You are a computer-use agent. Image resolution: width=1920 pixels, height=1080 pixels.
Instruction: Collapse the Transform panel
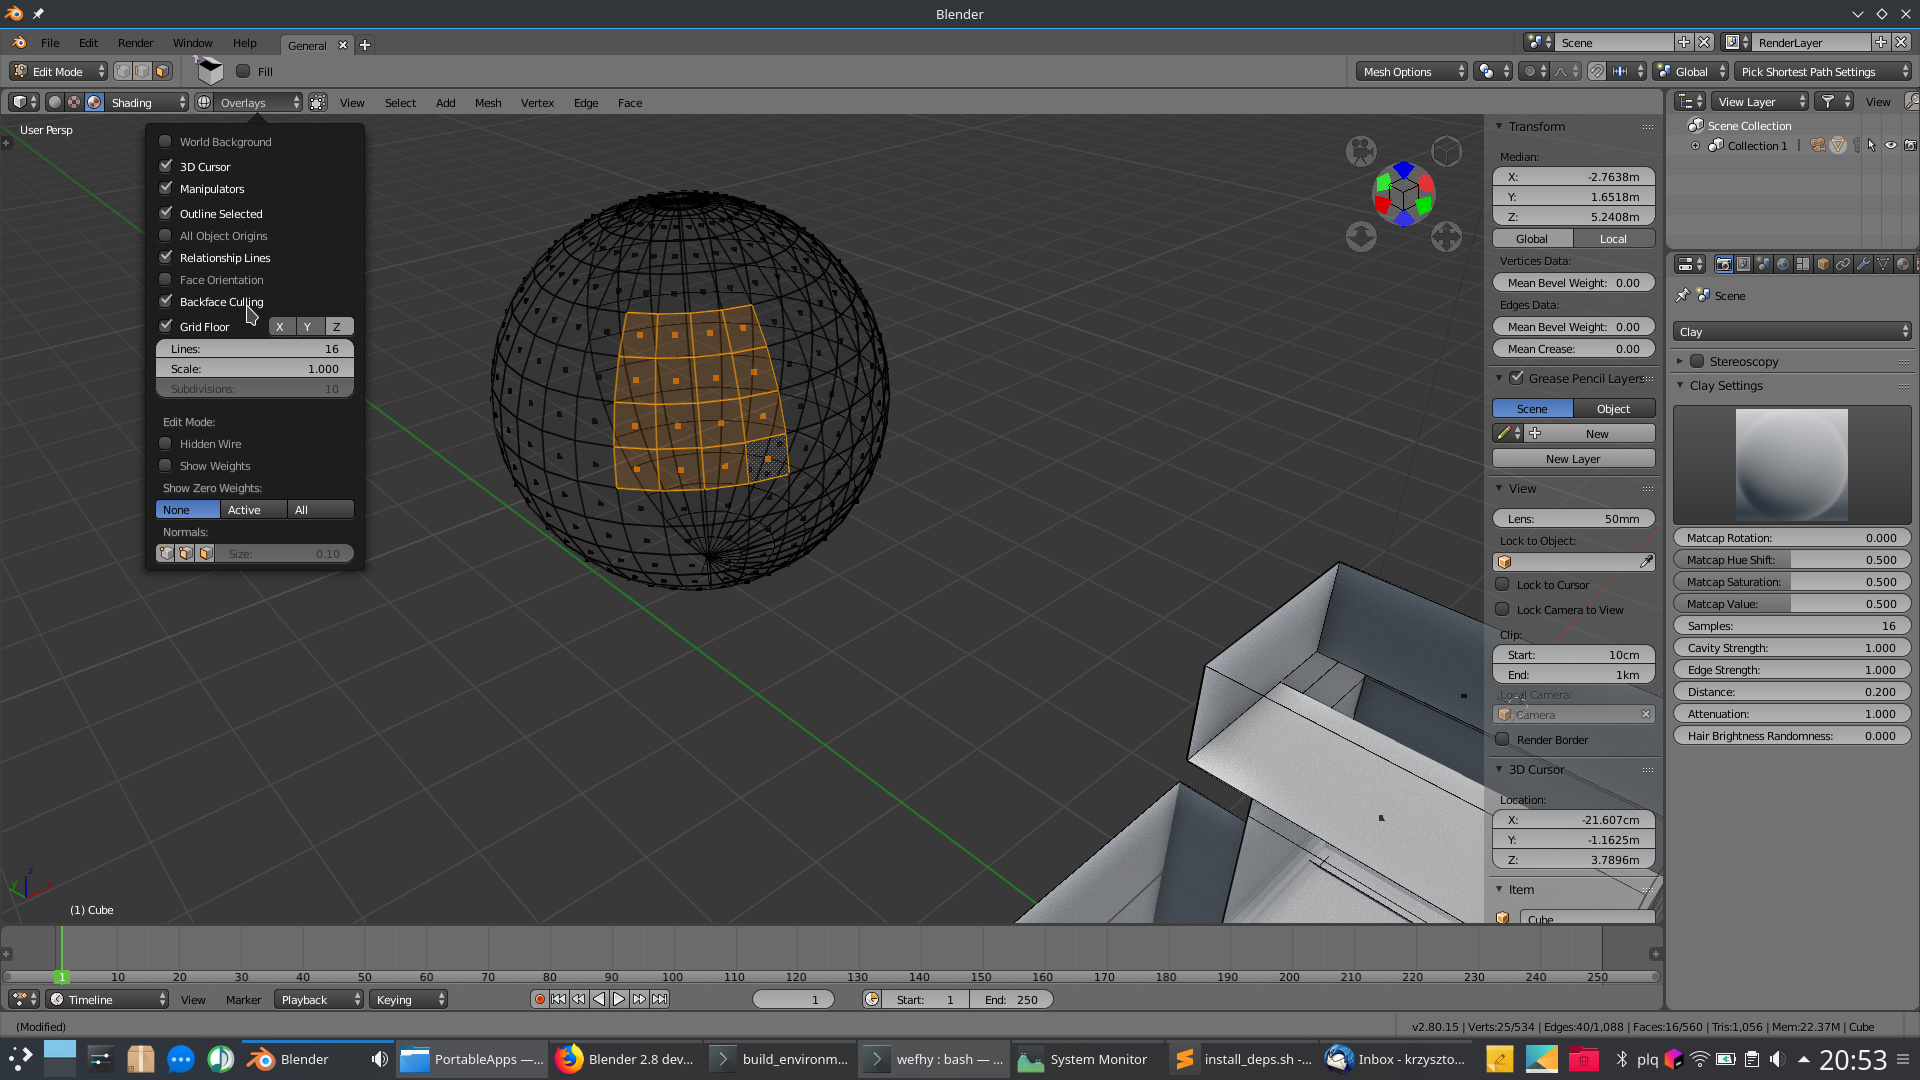click(1499, 126)
